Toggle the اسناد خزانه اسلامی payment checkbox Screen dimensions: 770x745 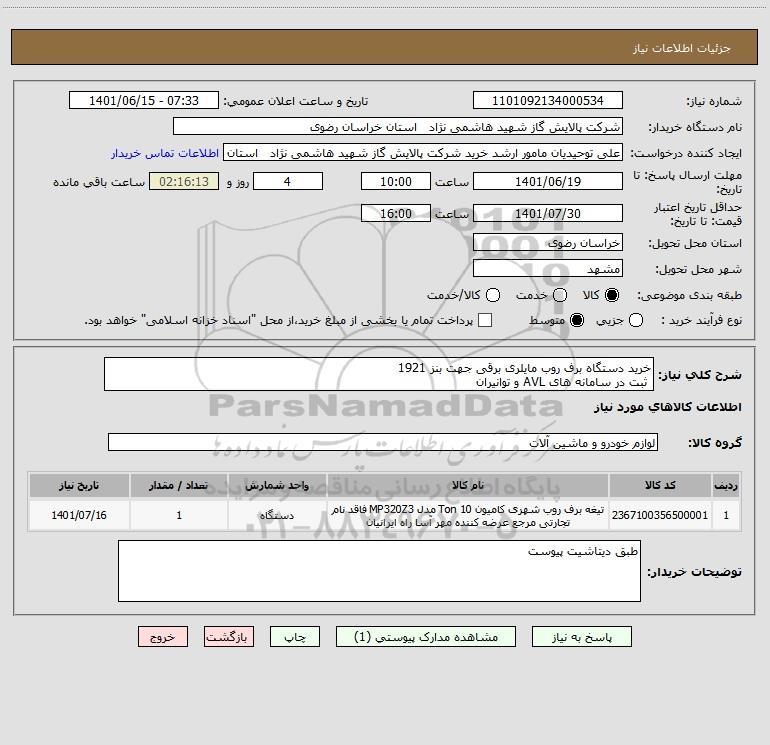coord(485,320)
